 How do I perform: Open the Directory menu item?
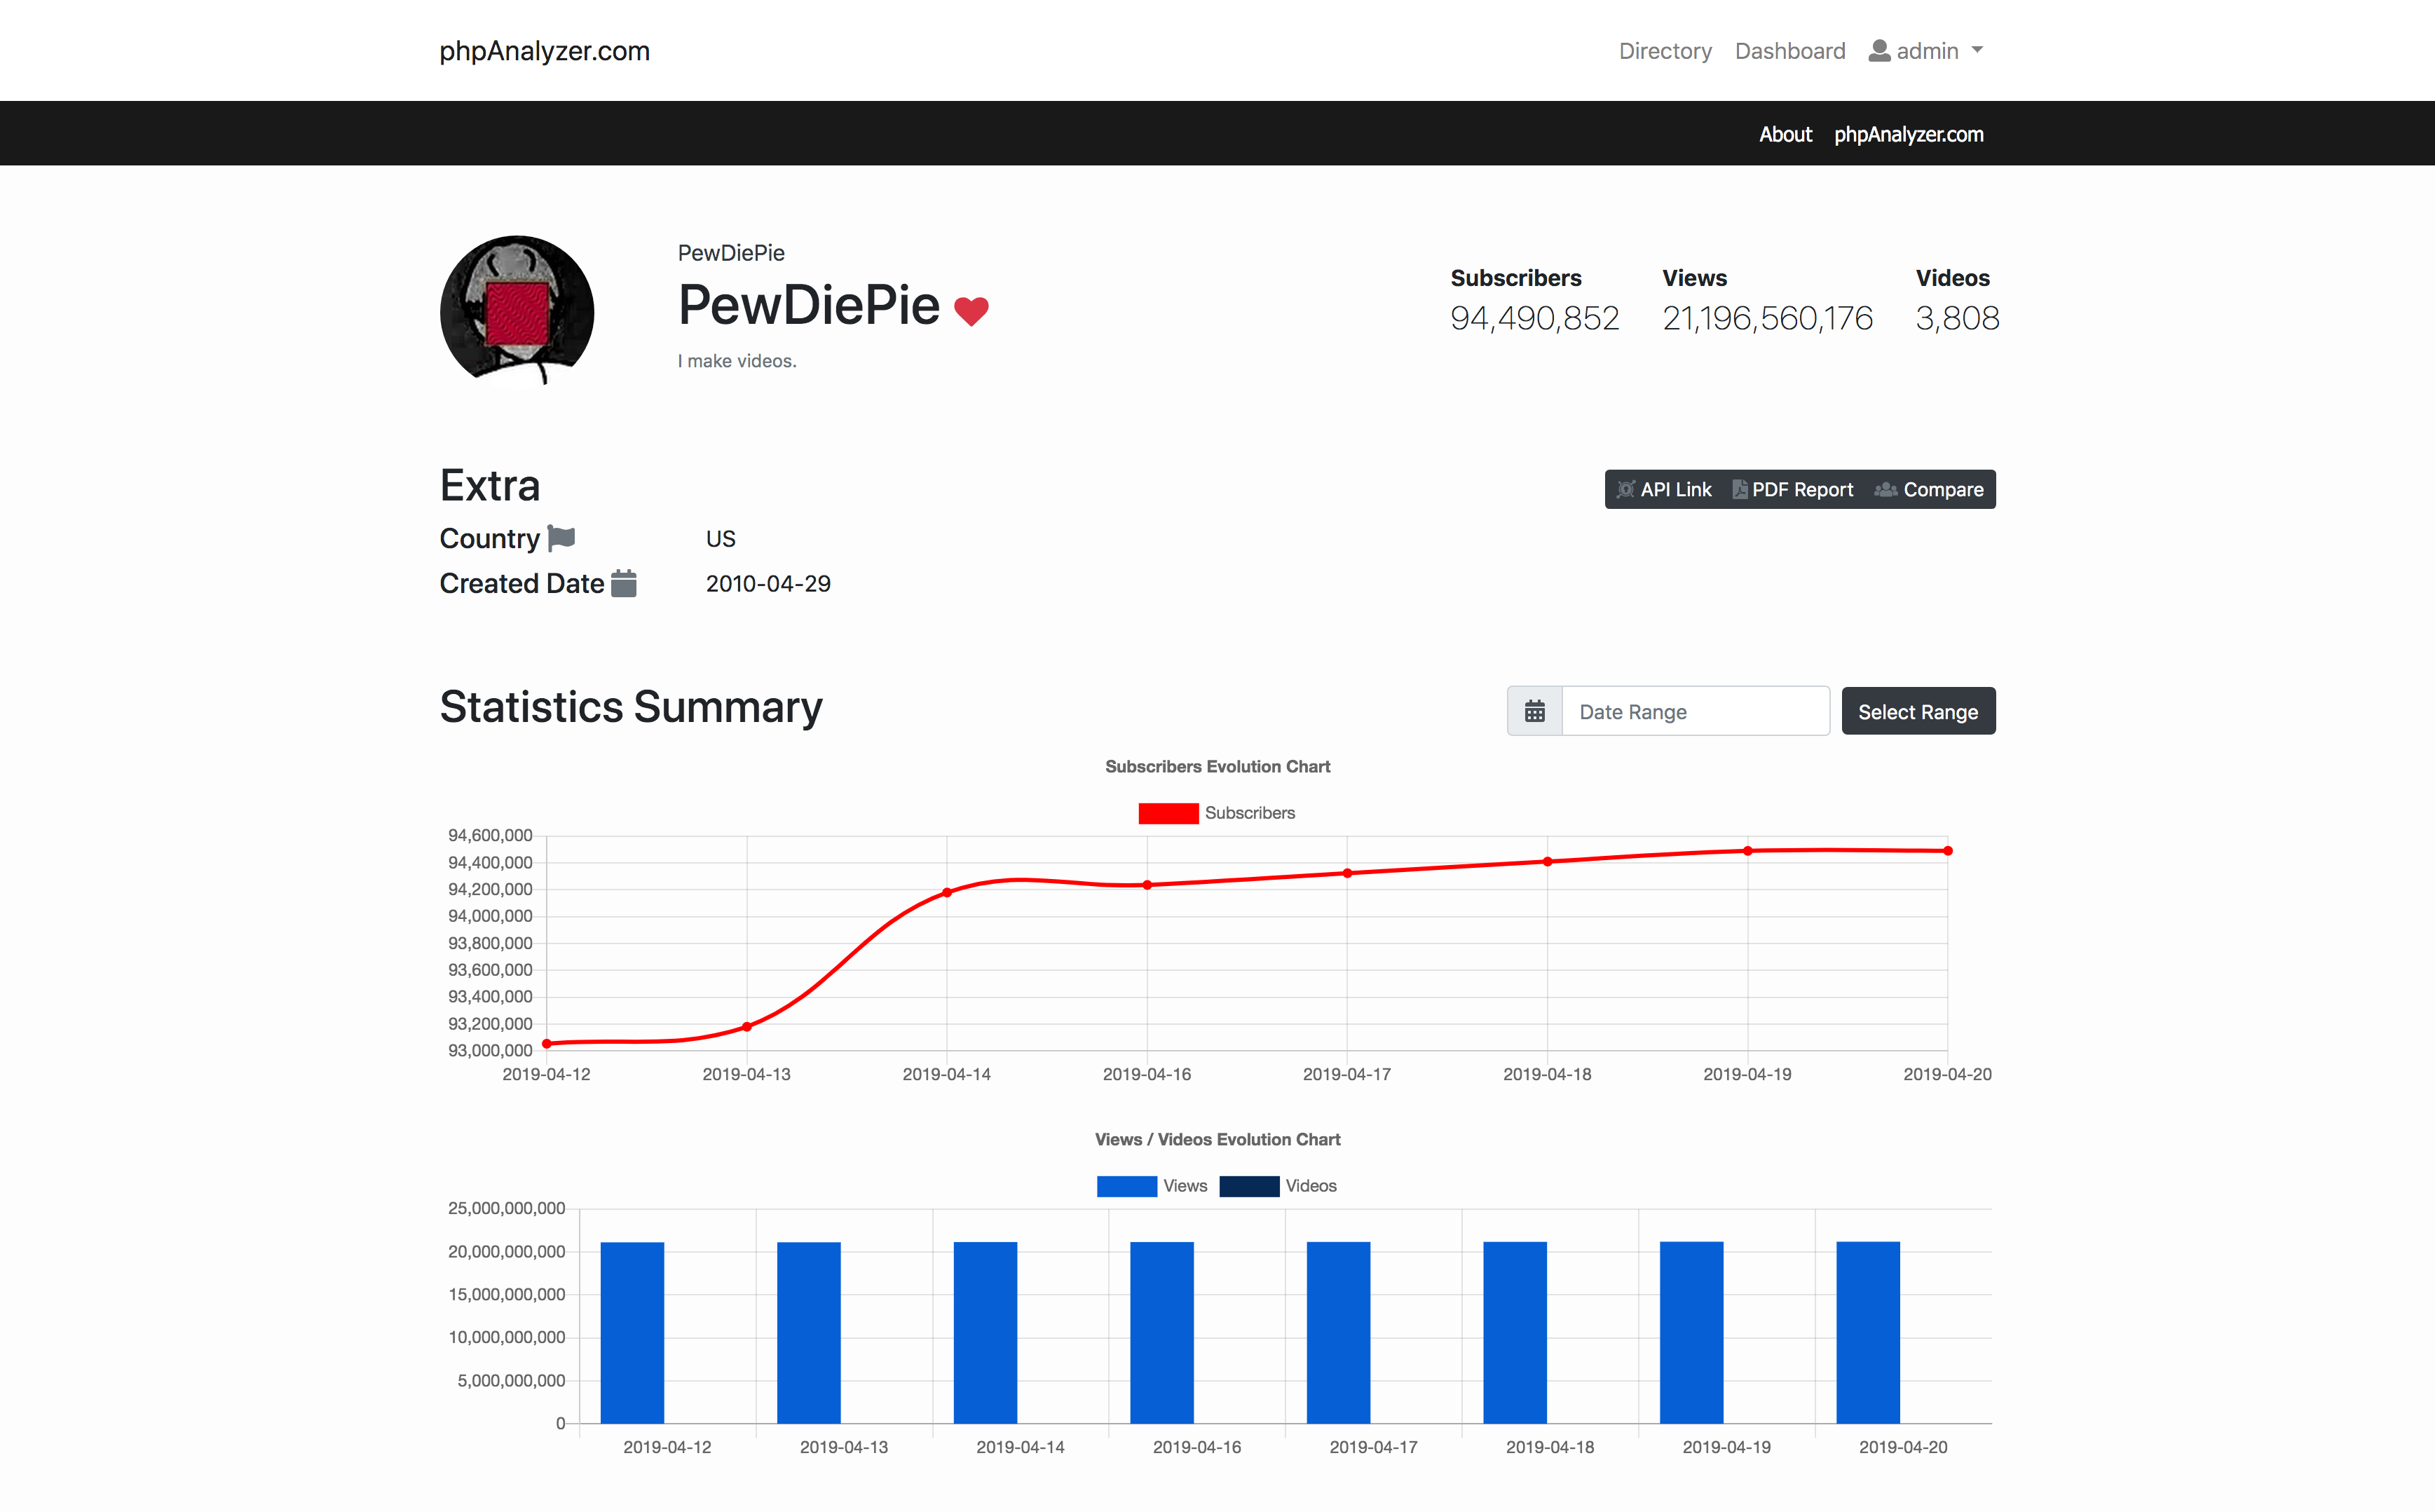pyautogui.click(x=1665, y=51)
